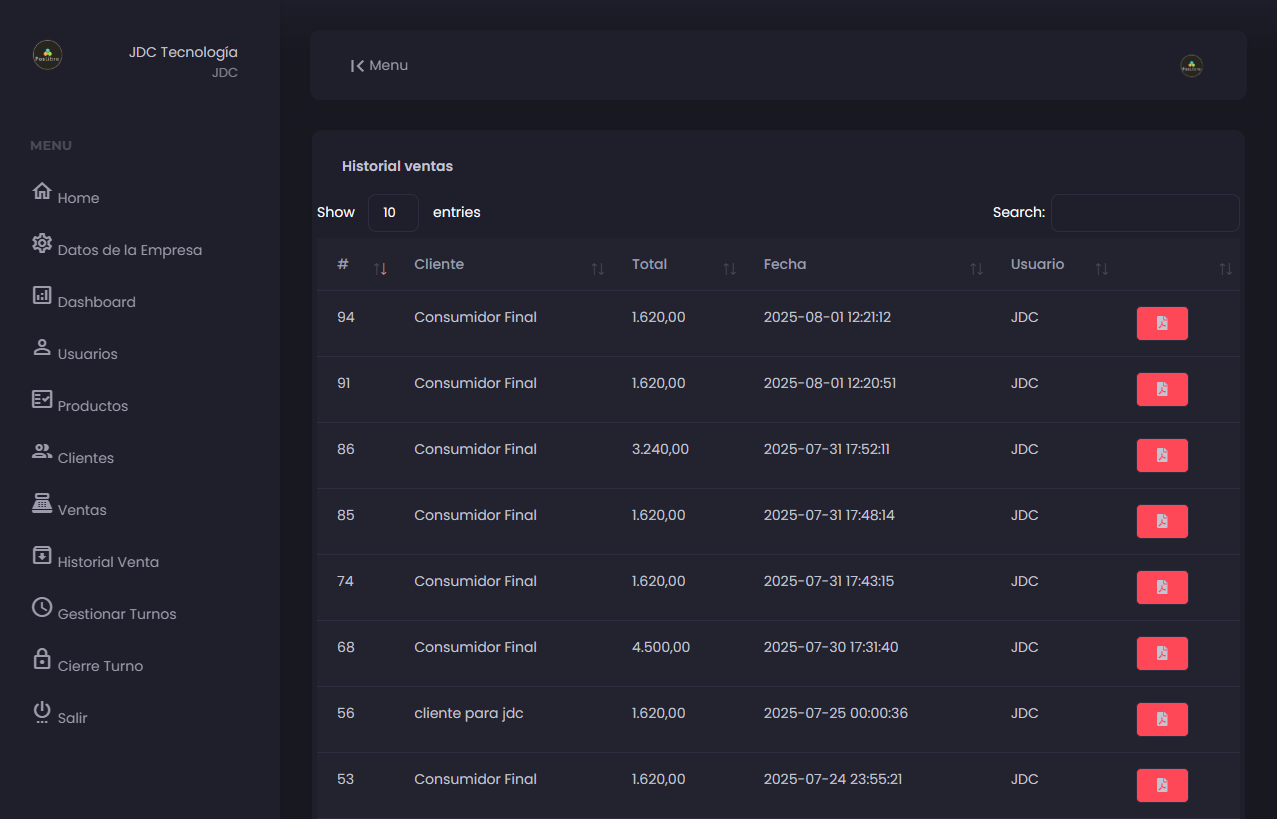The width and height of the screenshot is (1277, 819).
Task: Click the Gestionar Turnos clock icon
Action: [42, 607]
